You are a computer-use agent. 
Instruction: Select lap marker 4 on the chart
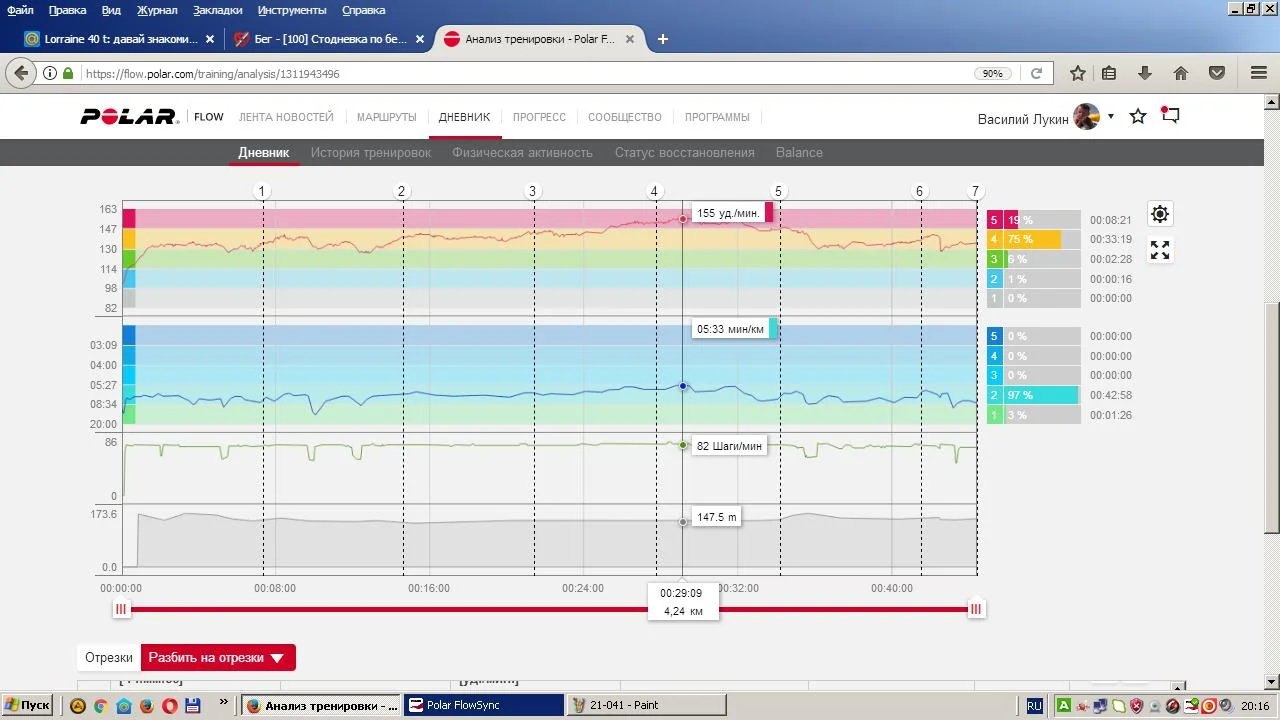click(x=654, y=192)
